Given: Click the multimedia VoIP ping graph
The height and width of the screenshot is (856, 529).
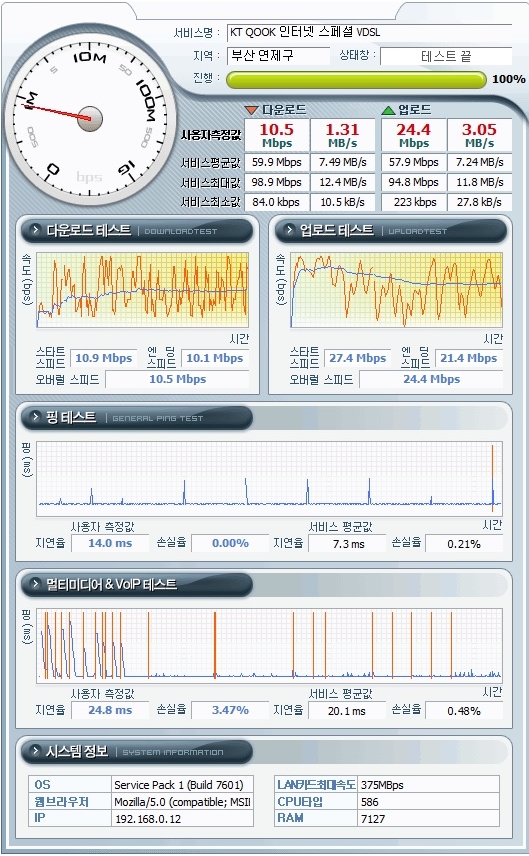Looking at the screenshot, I should [269, 646].
